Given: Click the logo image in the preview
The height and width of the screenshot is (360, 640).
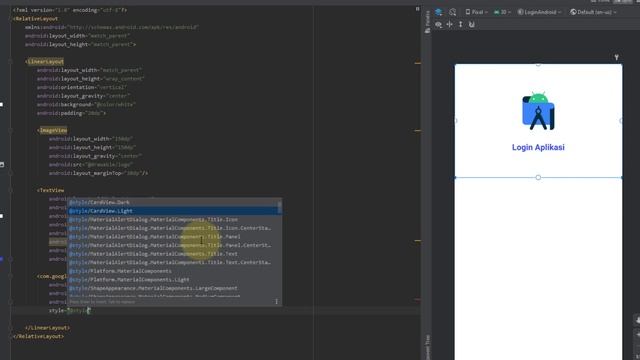Looking at the screenshot, I should (x=538, y=111).
